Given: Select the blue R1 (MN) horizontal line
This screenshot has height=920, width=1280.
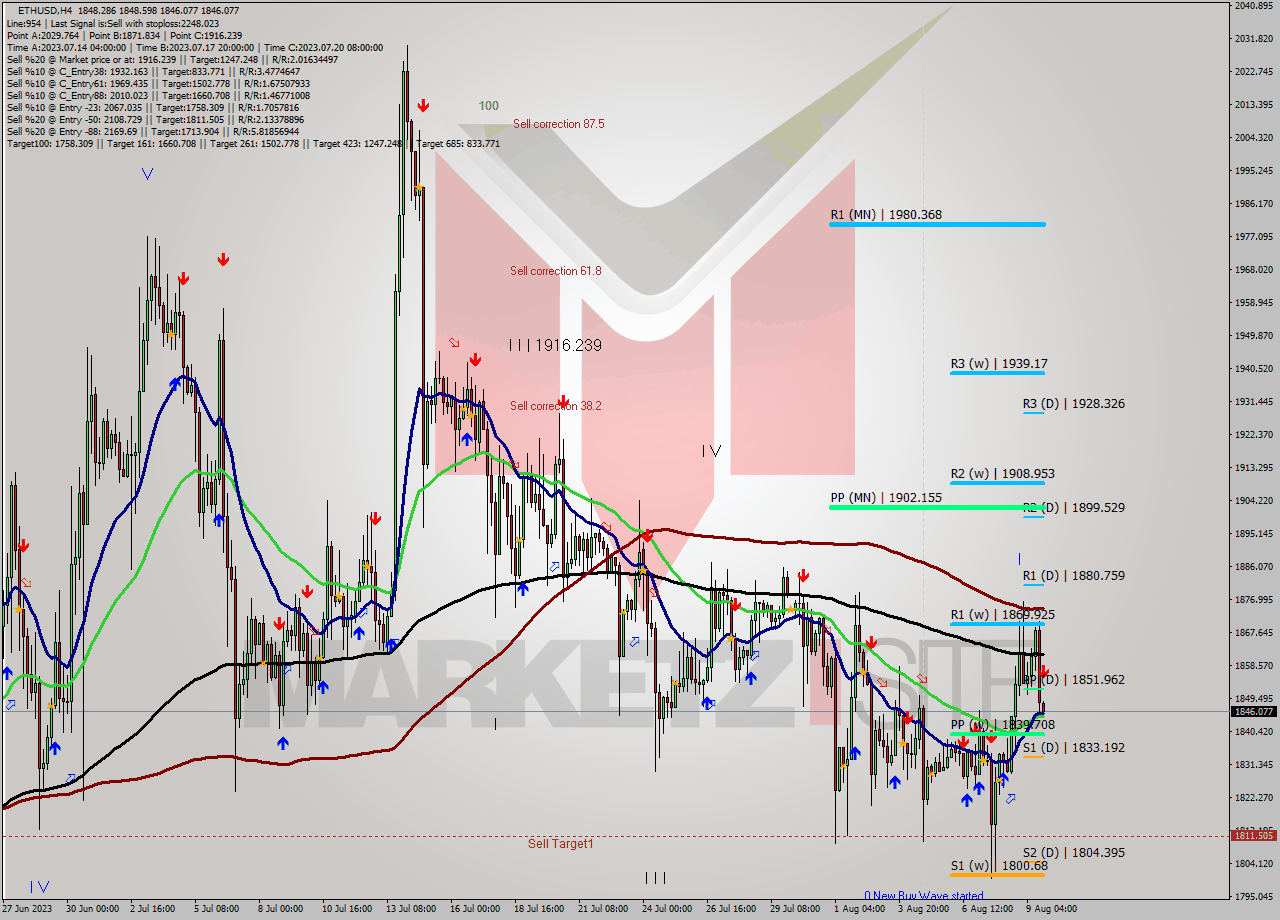Looking at the screenshot, I should (937, 224).
